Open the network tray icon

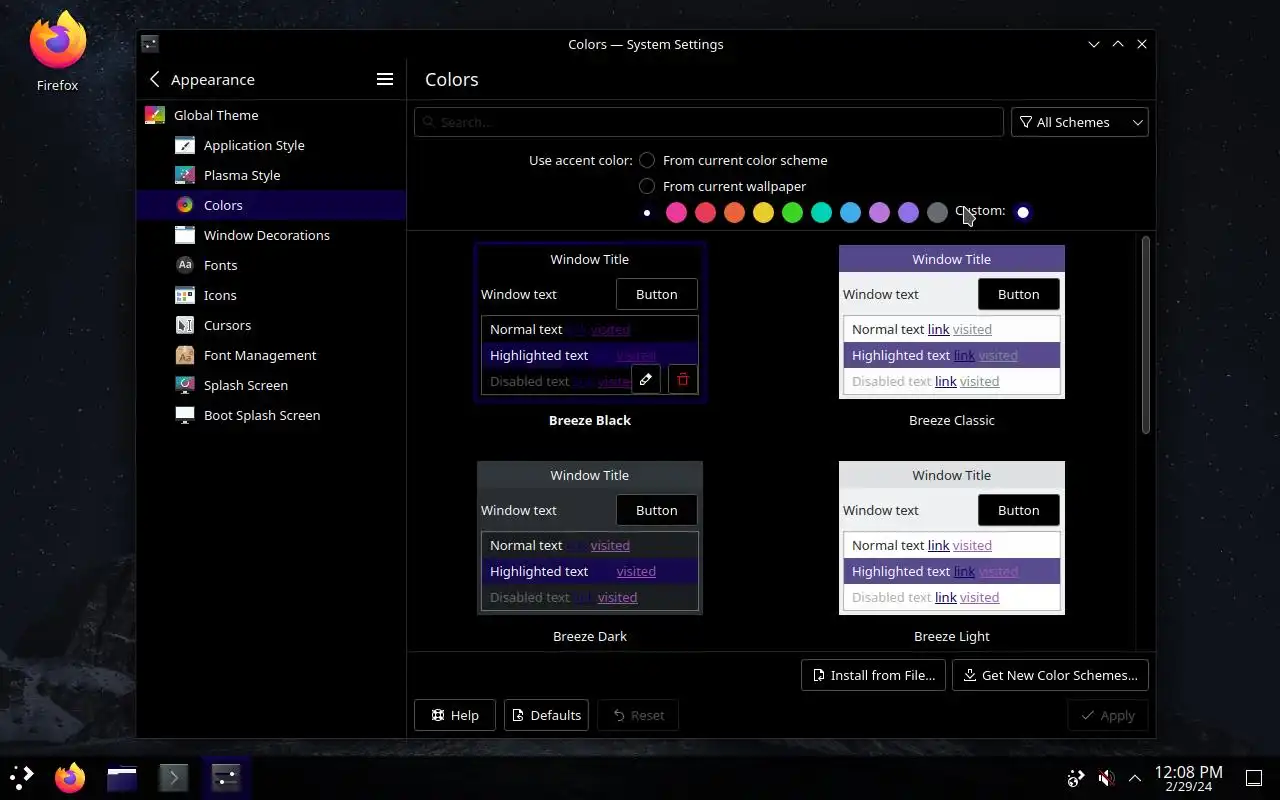click(x=1076, y=778)
